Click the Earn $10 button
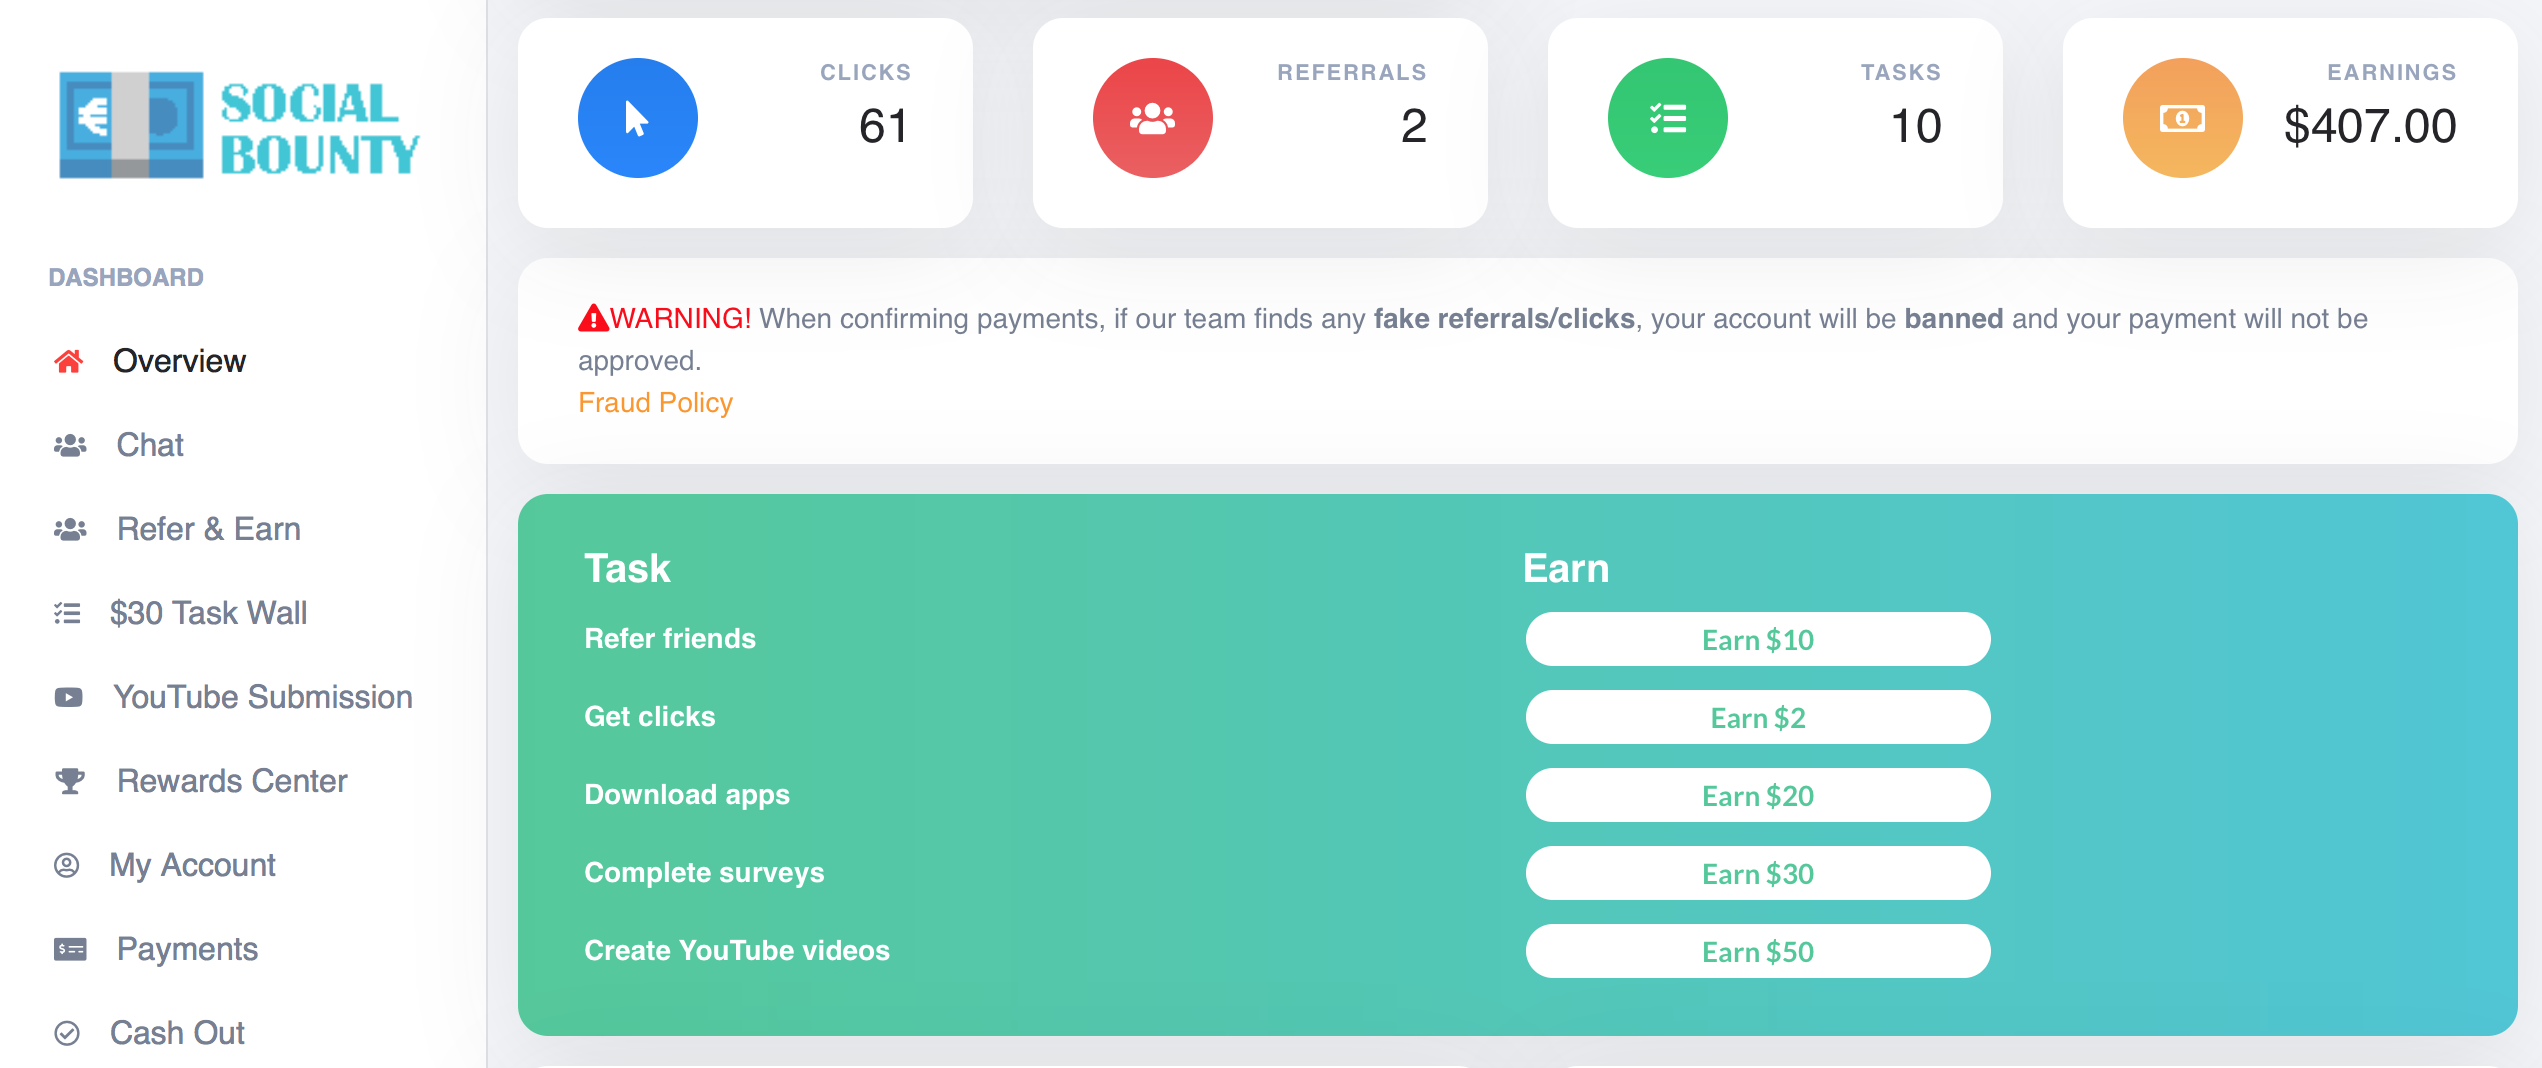The image size is (2542, 1068). 1758,639
